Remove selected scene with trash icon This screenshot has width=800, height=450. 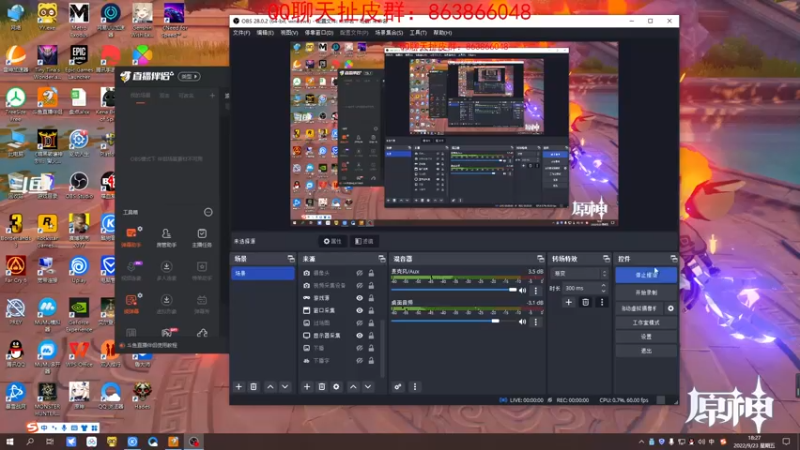(x=254, y=387)
